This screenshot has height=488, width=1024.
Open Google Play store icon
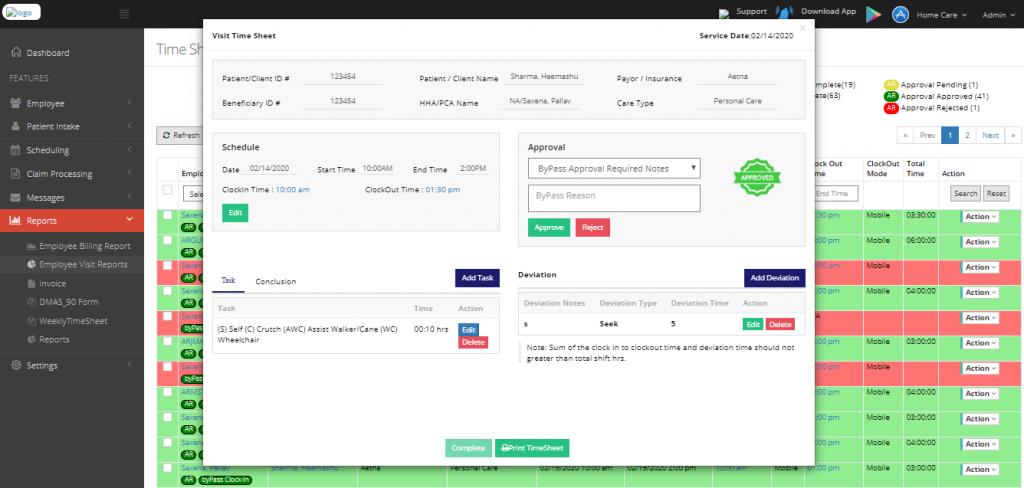point(874,14)
